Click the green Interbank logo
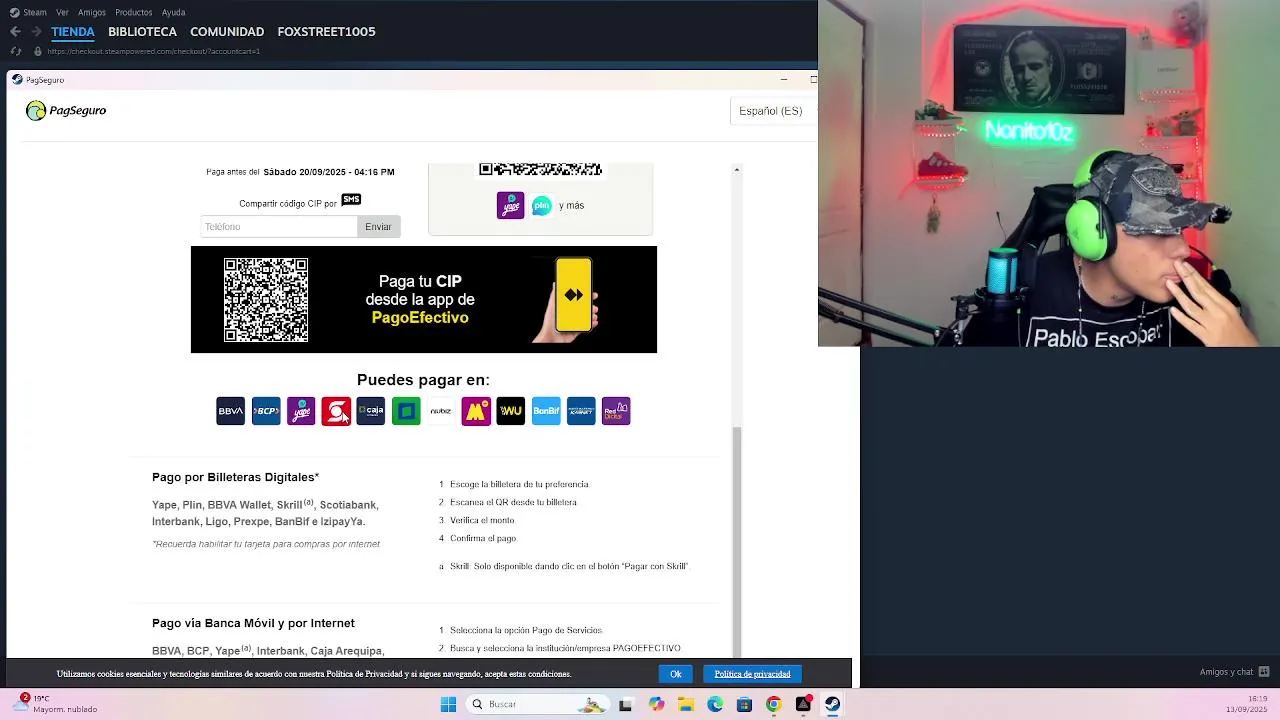 coord(406,411)
